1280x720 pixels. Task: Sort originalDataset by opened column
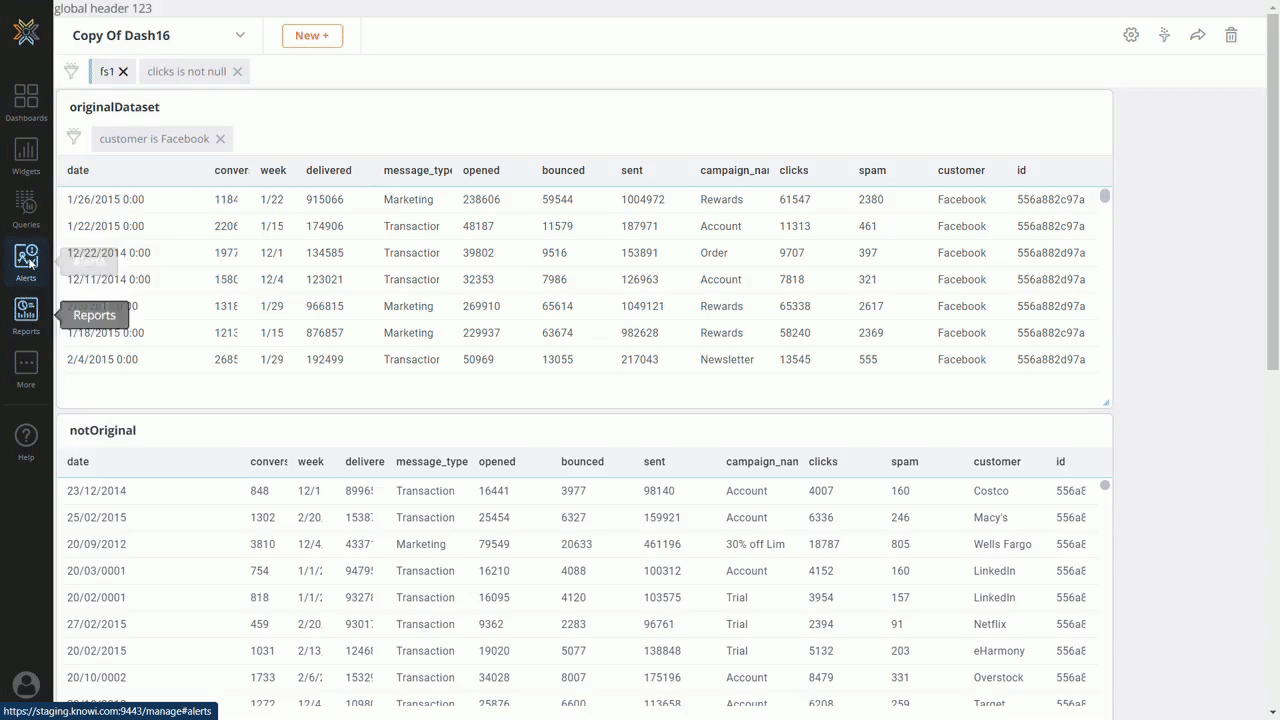(x=481, y=170)
